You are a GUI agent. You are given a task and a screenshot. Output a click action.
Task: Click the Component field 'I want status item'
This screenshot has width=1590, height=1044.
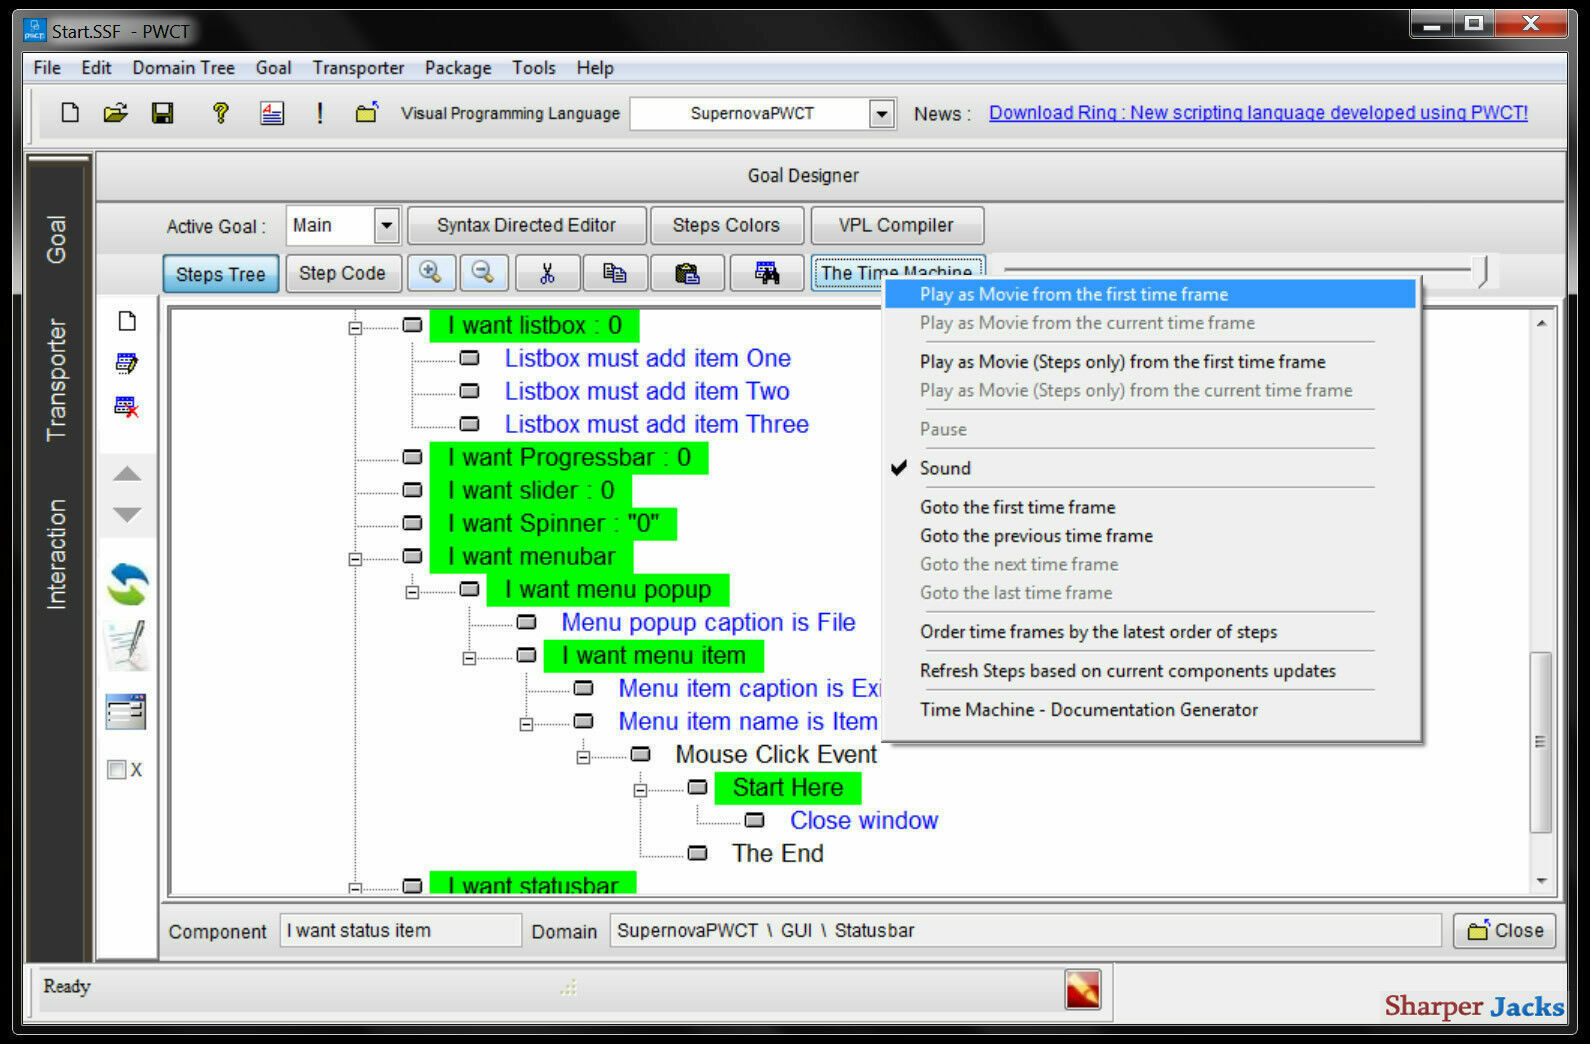coord(400,931)
